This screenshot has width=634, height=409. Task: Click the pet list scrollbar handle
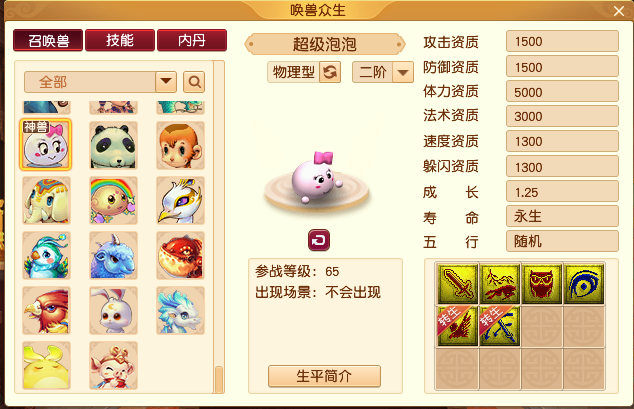(219, 379)
